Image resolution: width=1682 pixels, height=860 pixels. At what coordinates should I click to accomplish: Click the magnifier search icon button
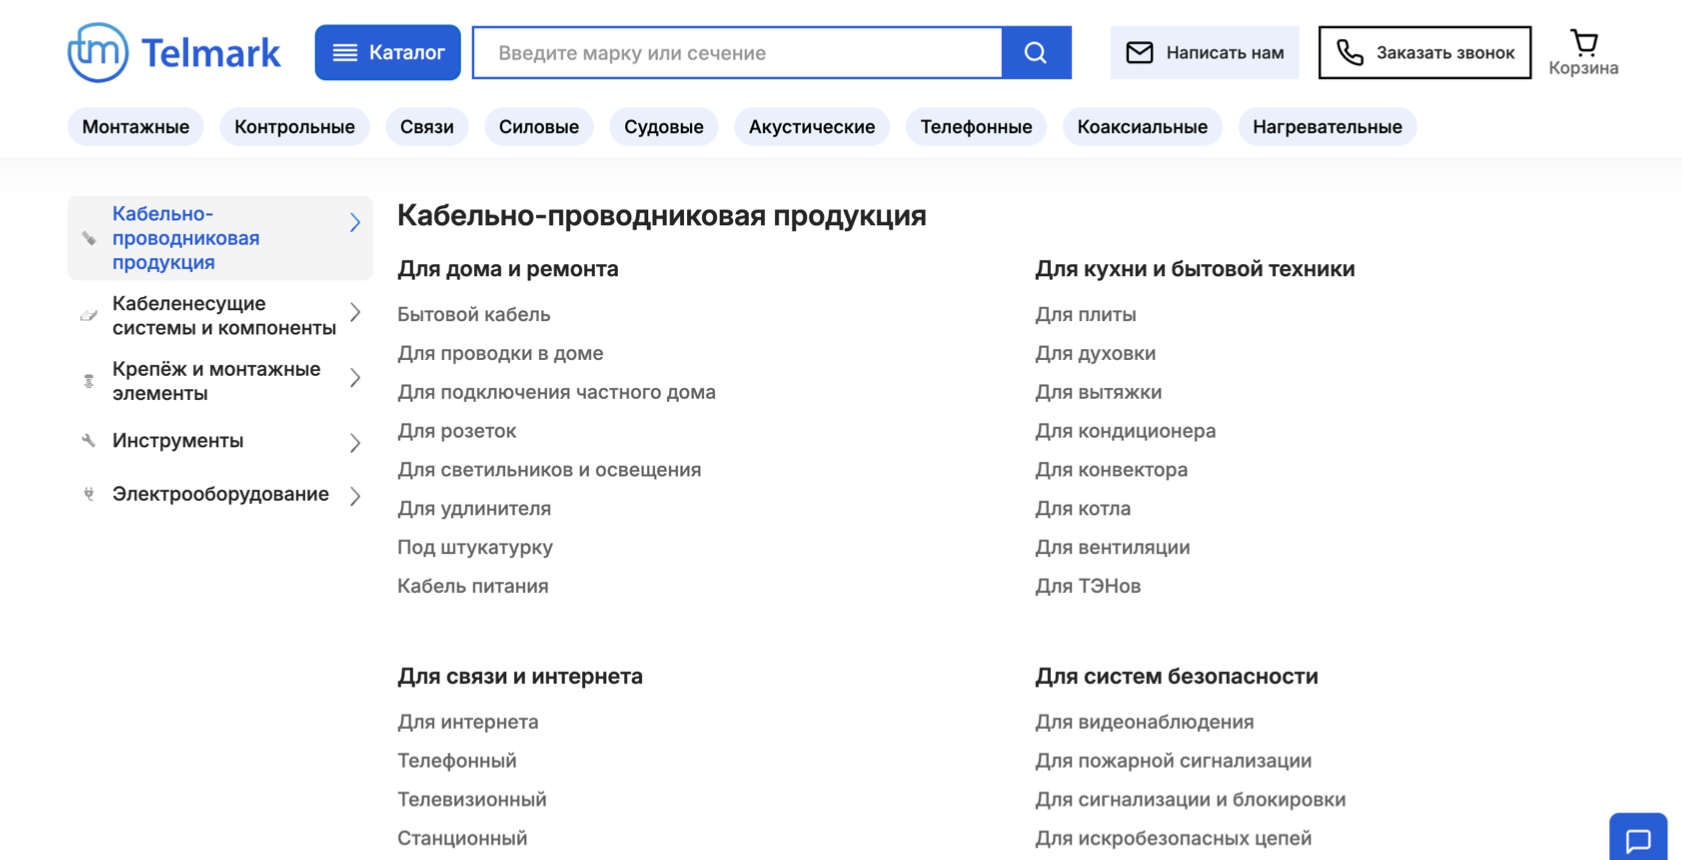tap(1036, 53)
